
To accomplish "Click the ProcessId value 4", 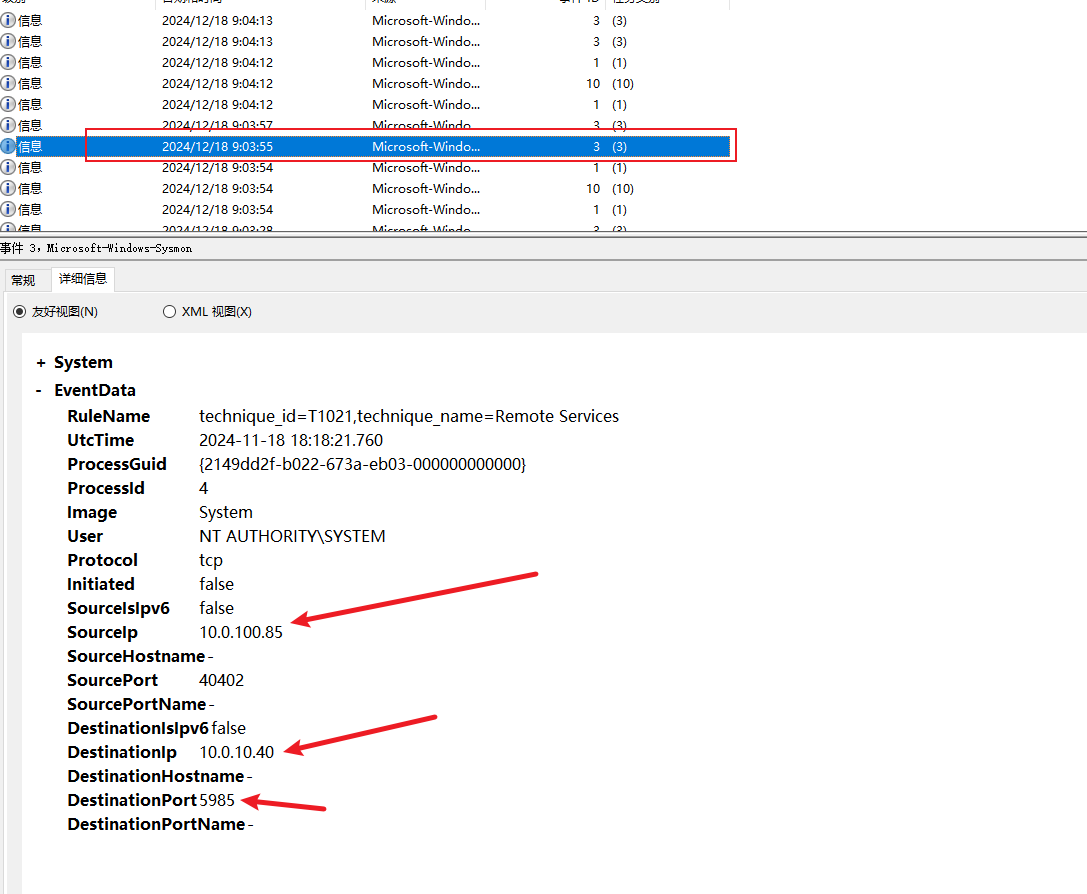I will point(203,488).
